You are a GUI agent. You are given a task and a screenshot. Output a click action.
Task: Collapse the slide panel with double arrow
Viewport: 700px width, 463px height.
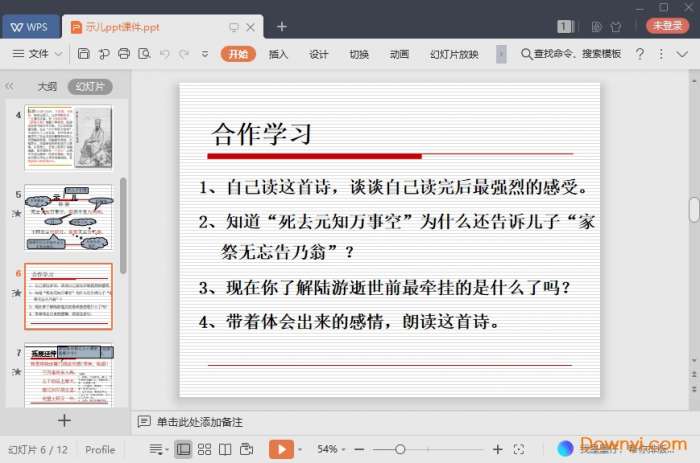tap(9, 86)
